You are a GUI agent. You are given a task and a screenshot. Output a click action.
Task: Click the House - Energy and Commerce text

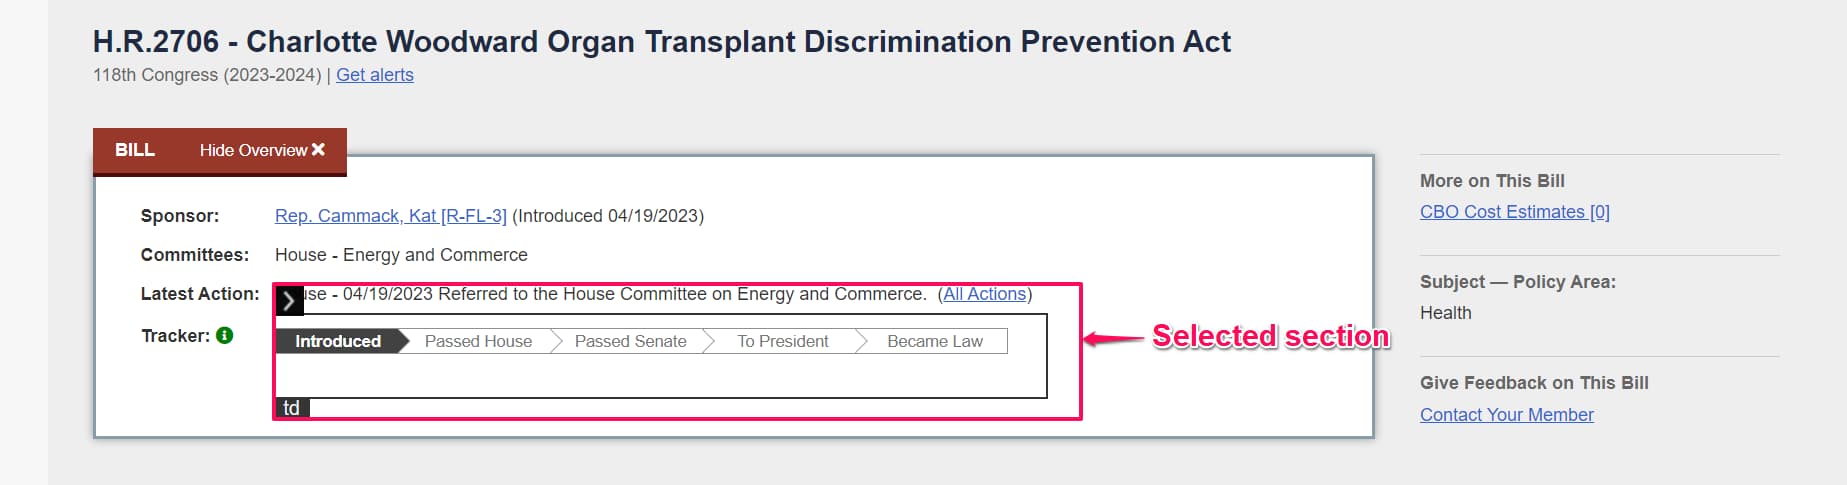point(401,255)
